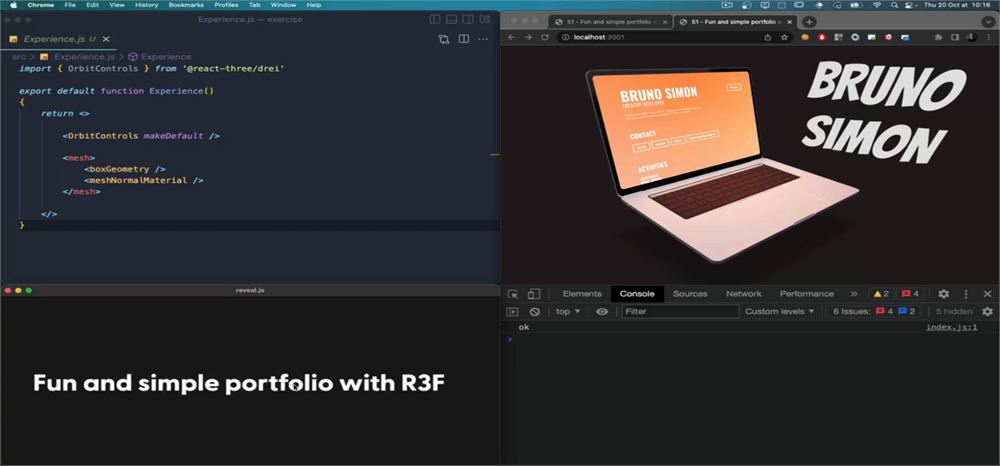Go forward in Chrome
Viewport: 1000px width, 466px height.
click(528, 38)
